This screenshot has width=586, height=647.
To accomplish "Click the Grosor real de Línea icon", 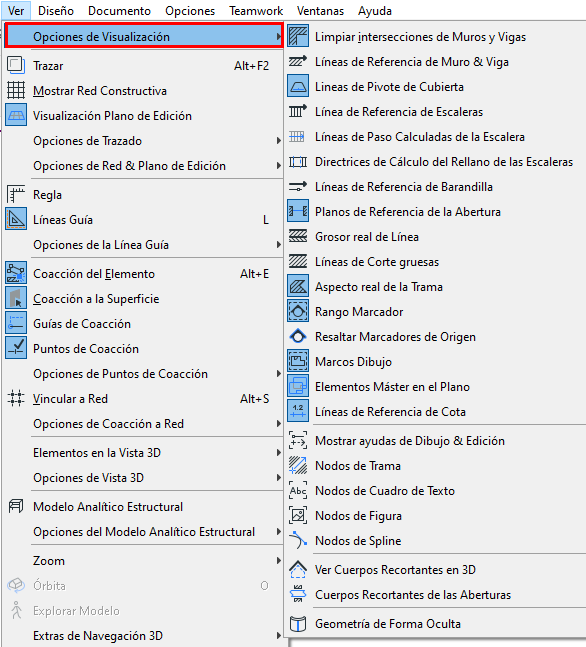I will point(298,236).
